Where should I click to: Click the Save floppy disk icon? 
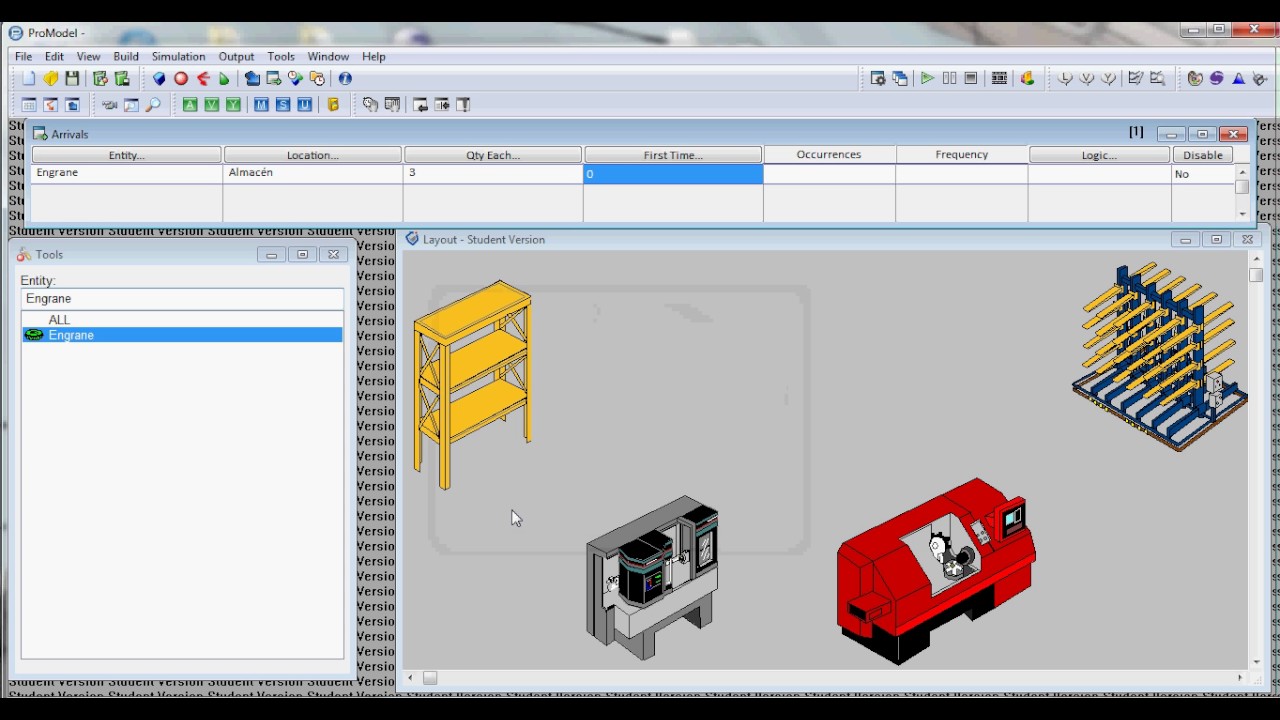72,78
